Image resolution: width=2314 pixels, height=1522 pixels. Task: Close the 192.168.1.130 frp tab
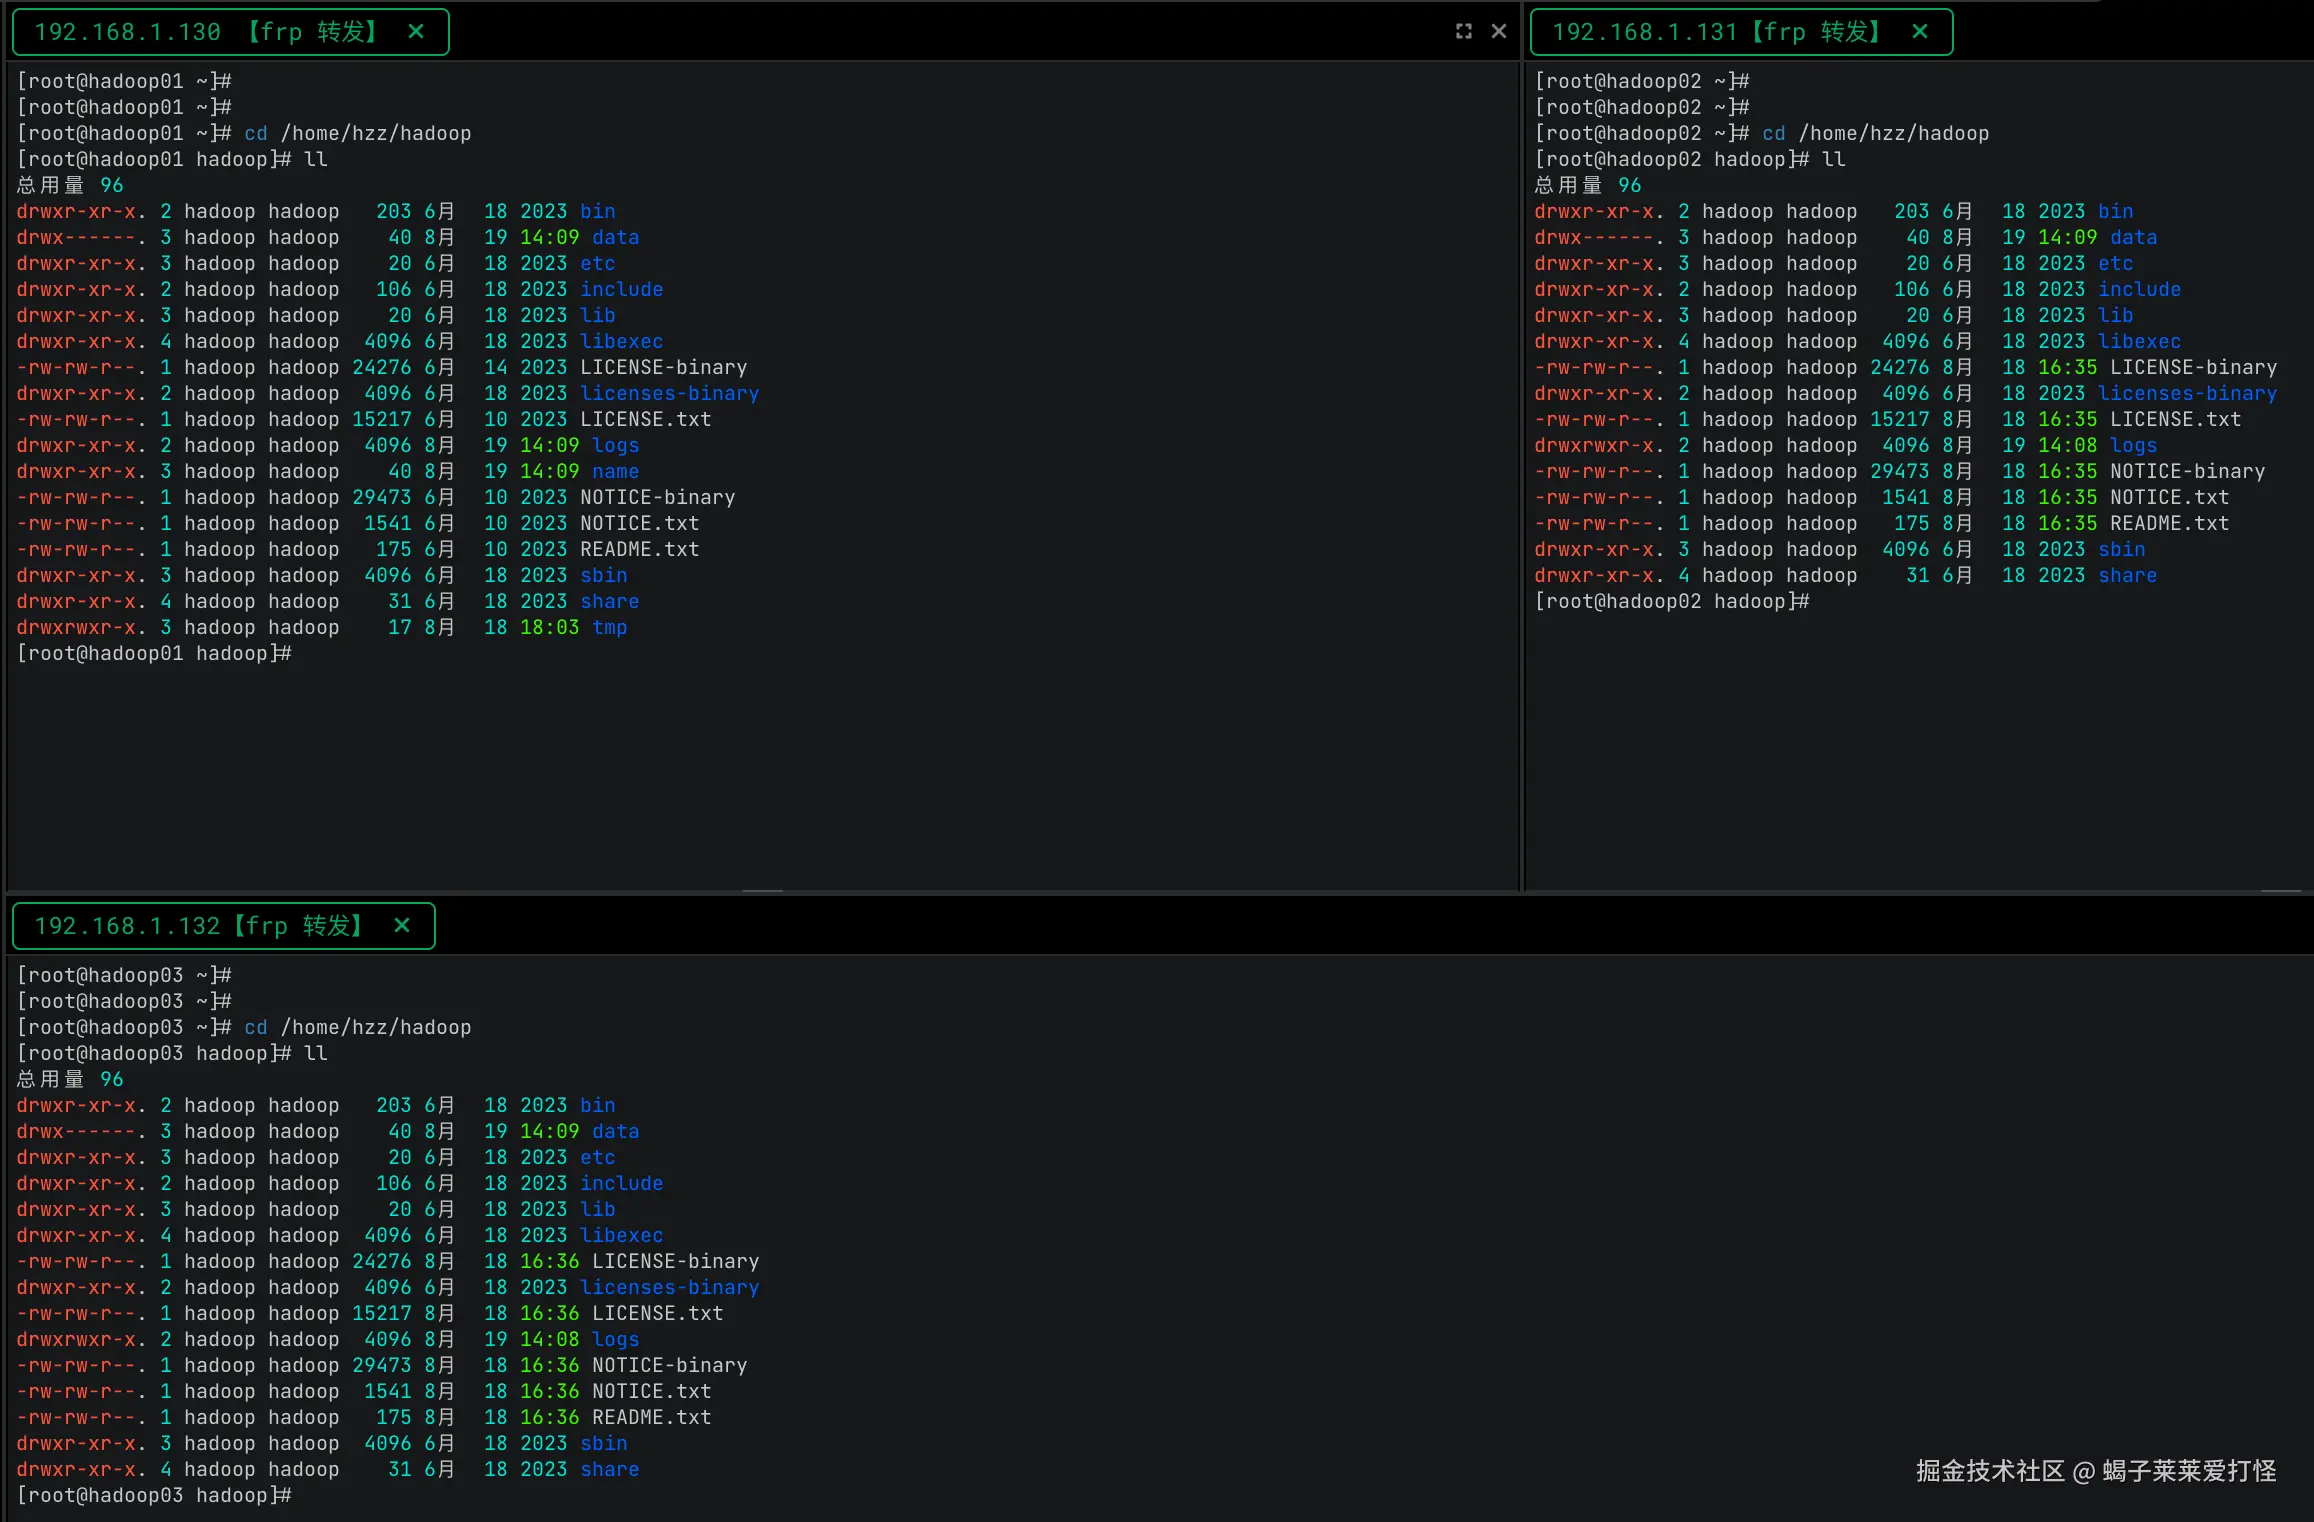click(416, 32)
